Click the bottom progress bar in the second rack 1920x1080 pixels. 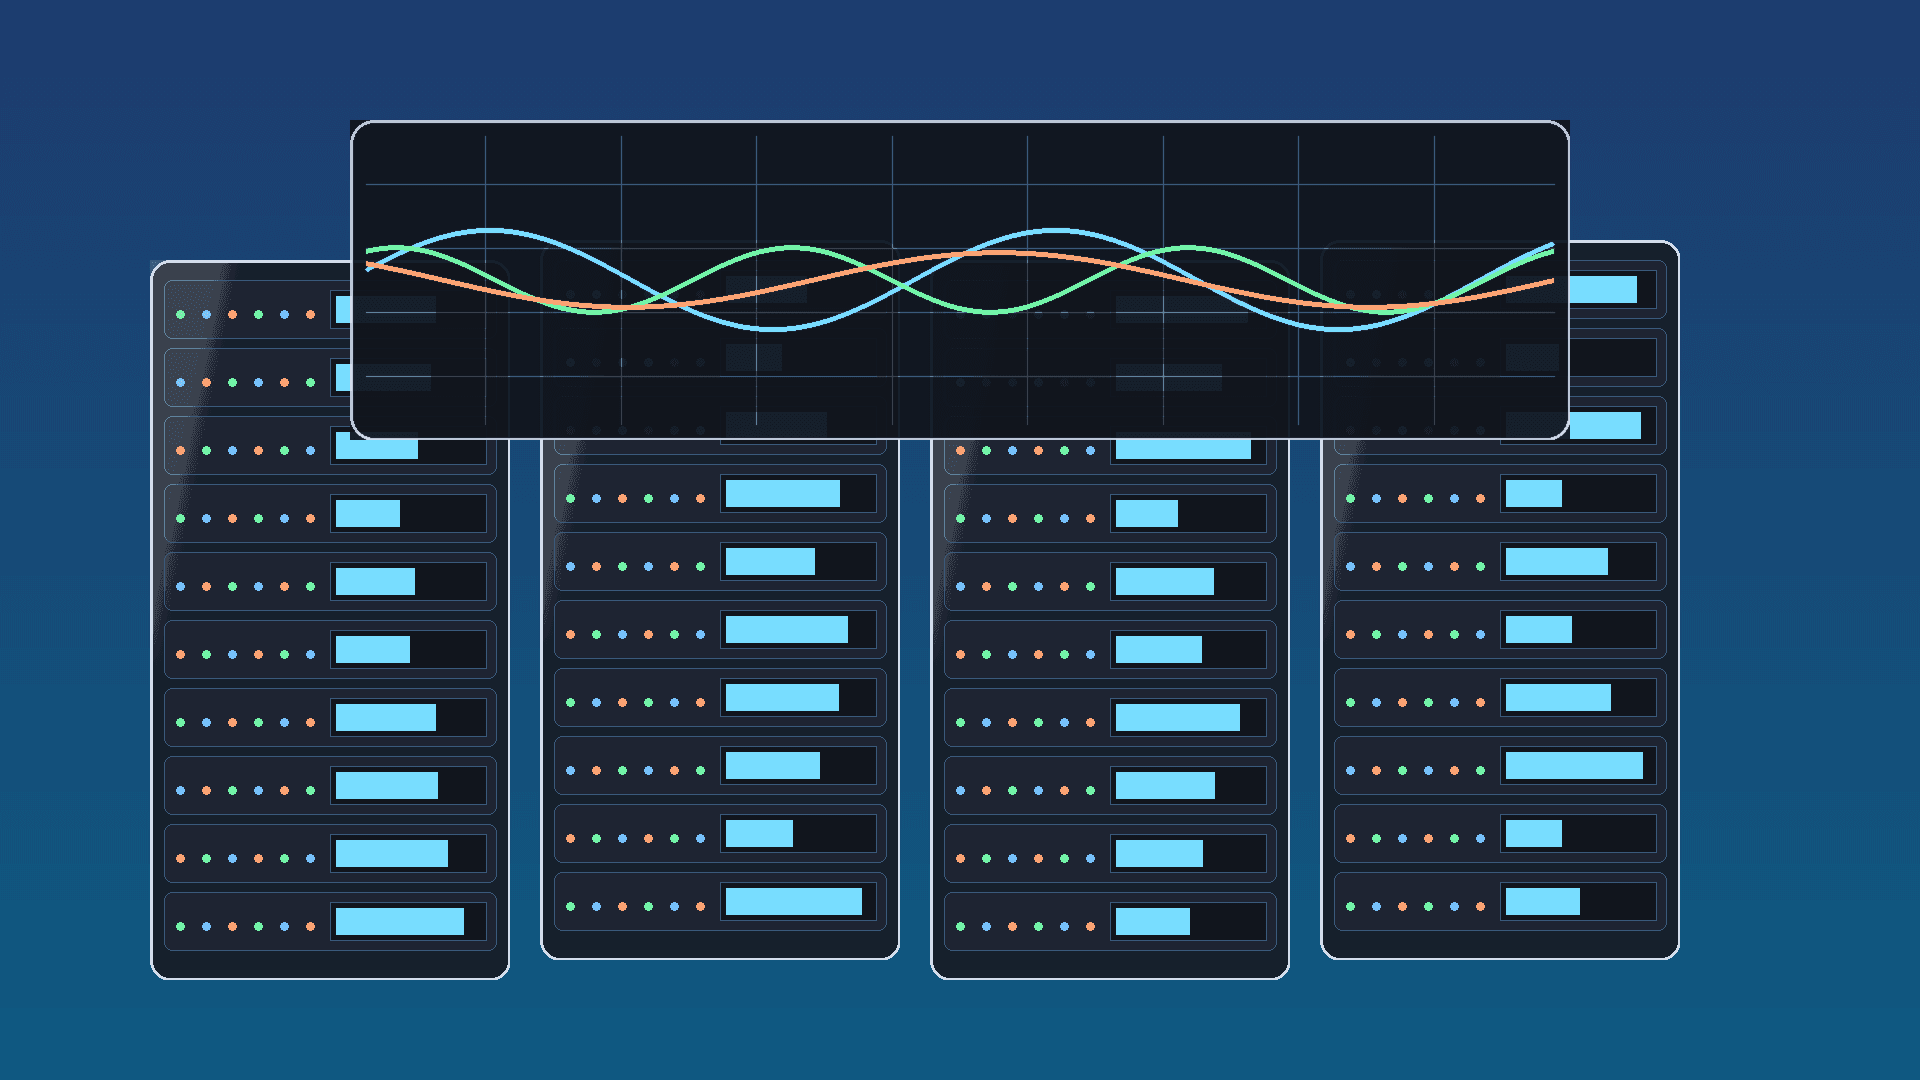tap(793, 901)
